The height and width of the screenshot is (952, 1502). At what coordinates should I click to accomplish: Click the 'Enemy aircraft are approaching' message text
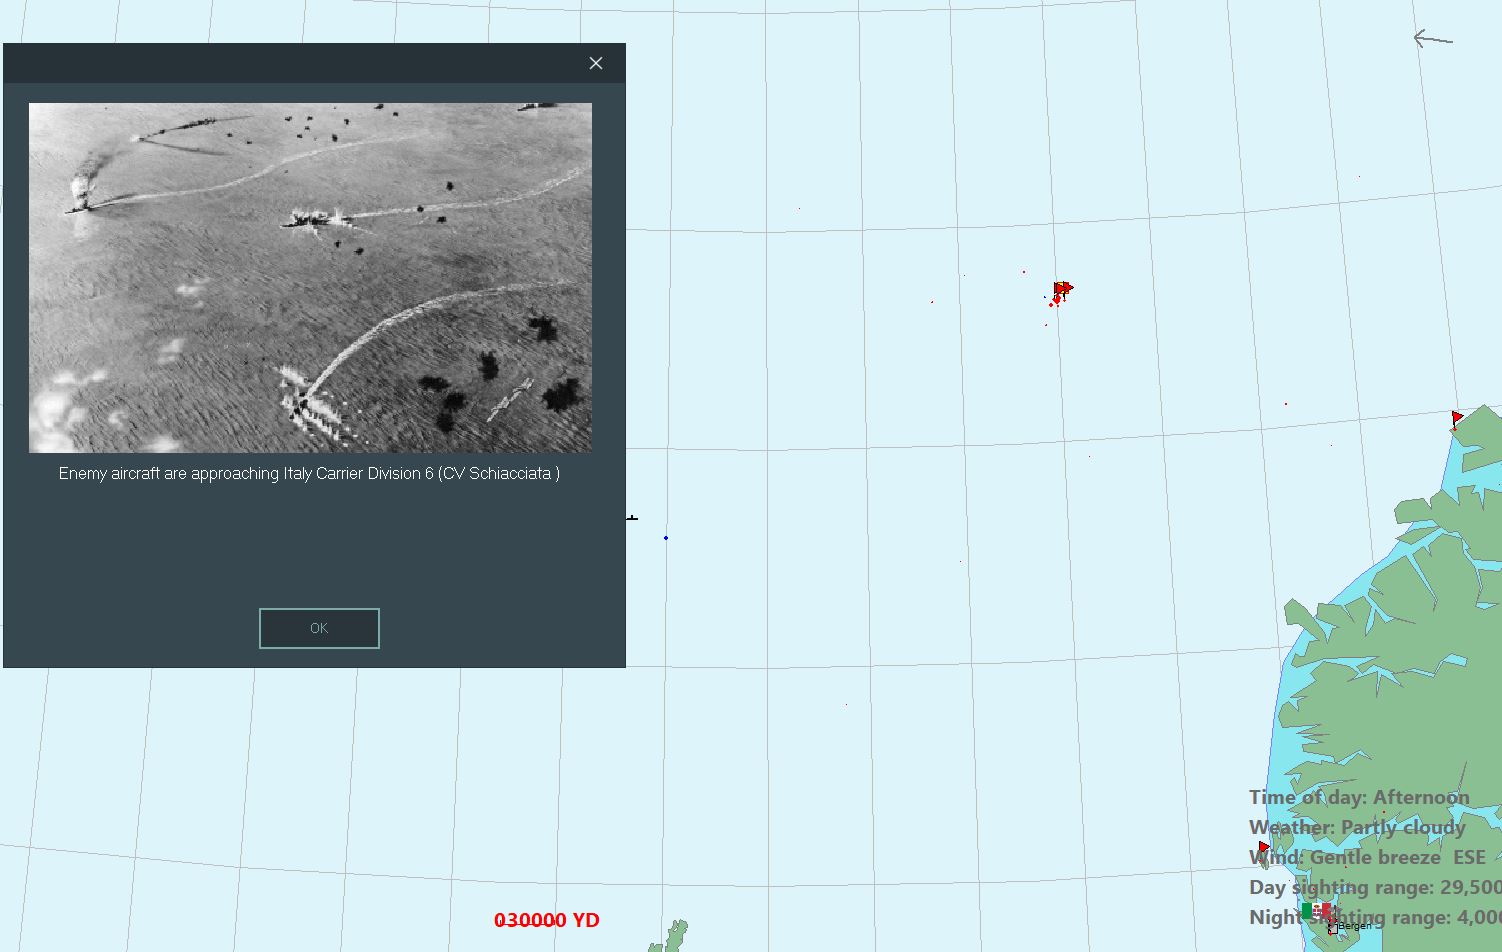click(309, 473)
